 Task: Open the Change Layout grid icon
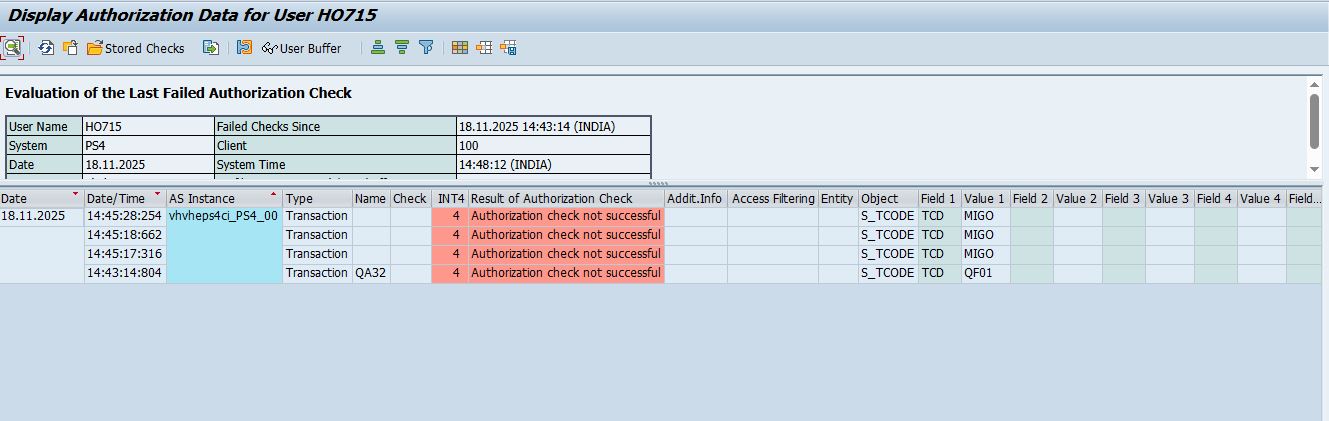460,47
